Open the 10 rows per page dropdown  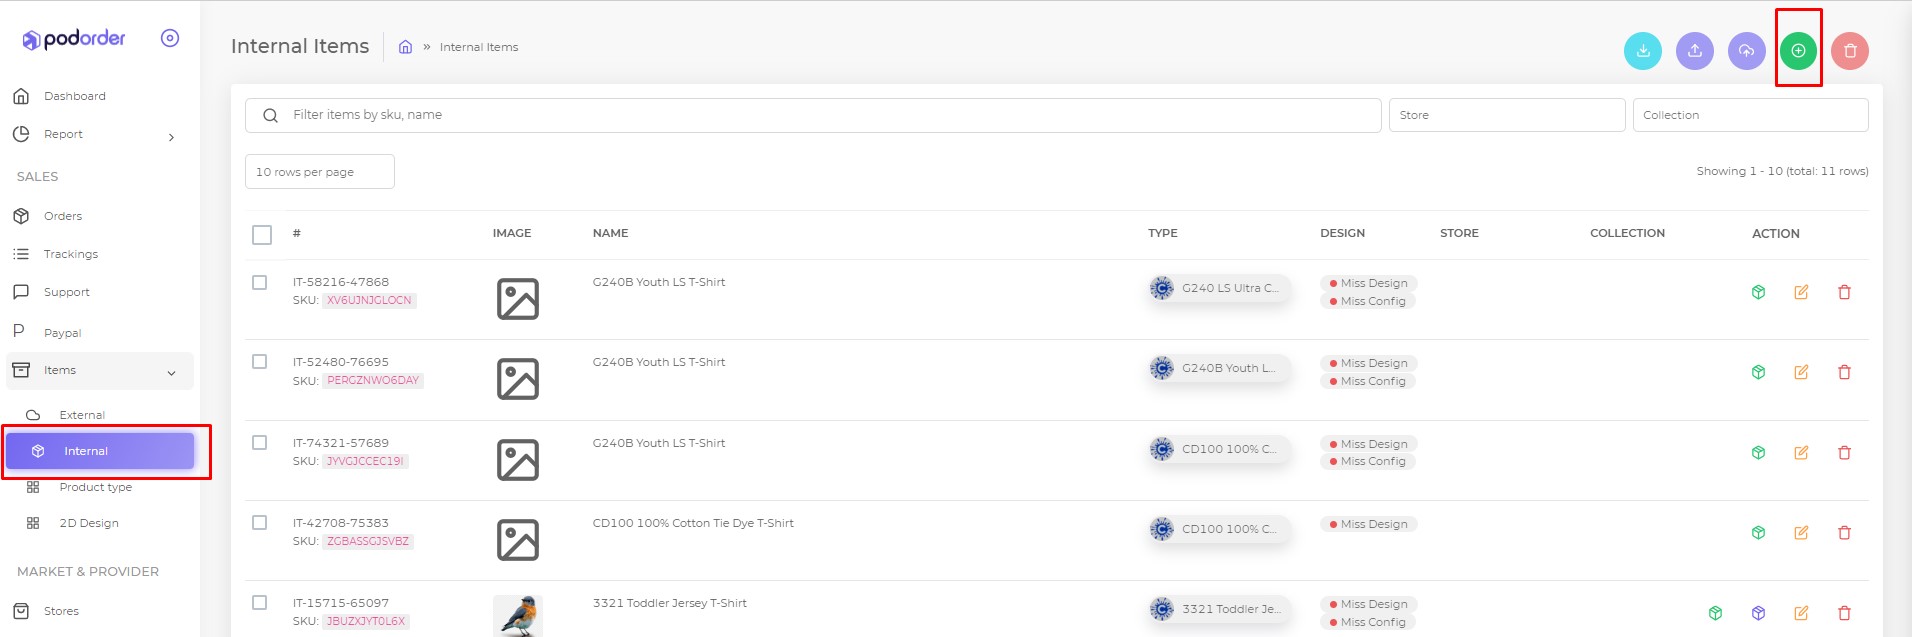pyautogui.click(x=320, y=172)
